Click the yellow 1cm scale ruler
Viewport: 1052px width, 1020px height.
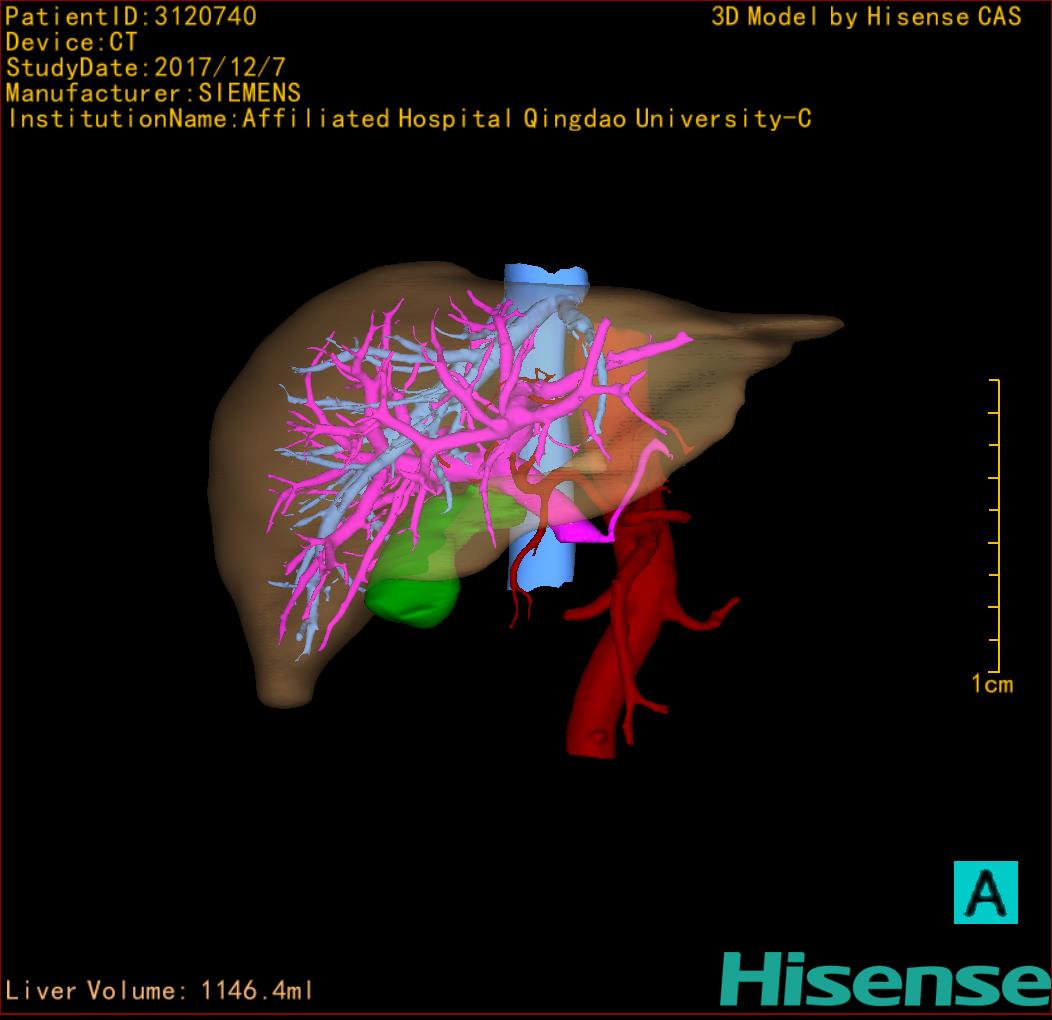click(x=995, y=525)
